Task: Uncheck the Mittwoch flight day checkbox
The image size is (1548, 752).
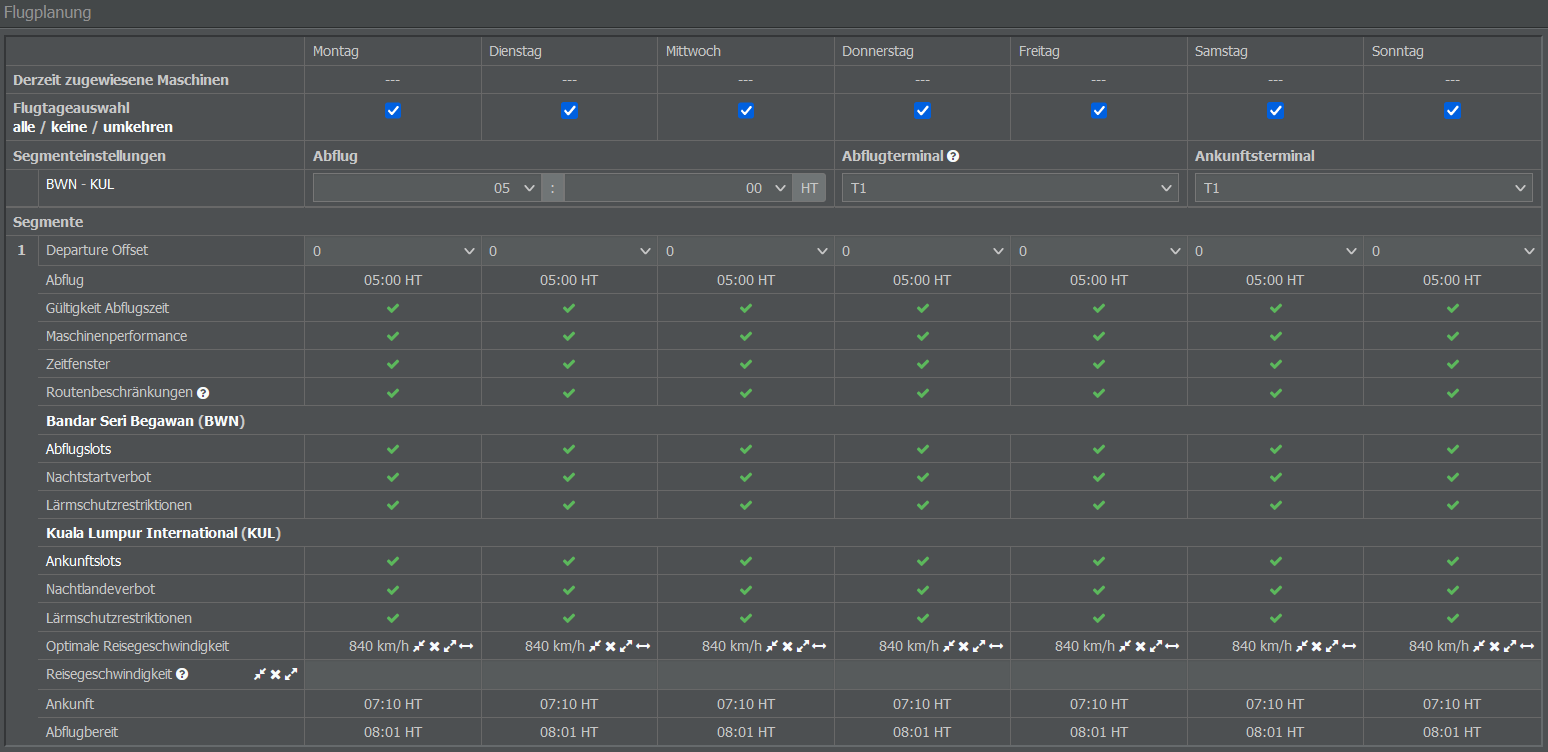Action: [x=746, y=111]
